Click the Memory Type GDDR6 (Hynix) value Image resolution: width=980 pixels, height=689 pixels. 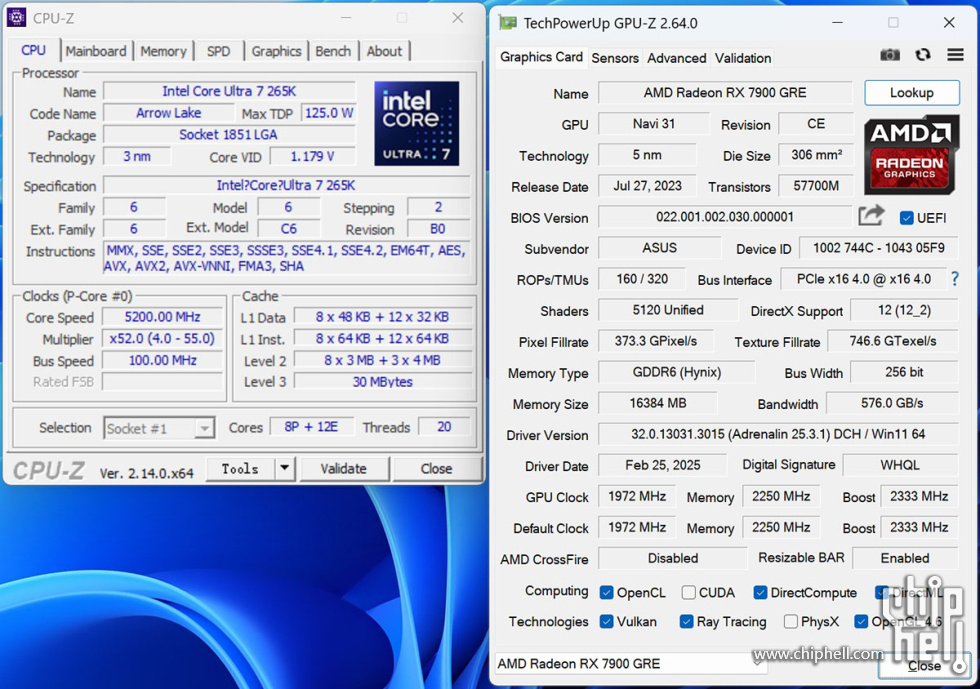tap(677, 372)
